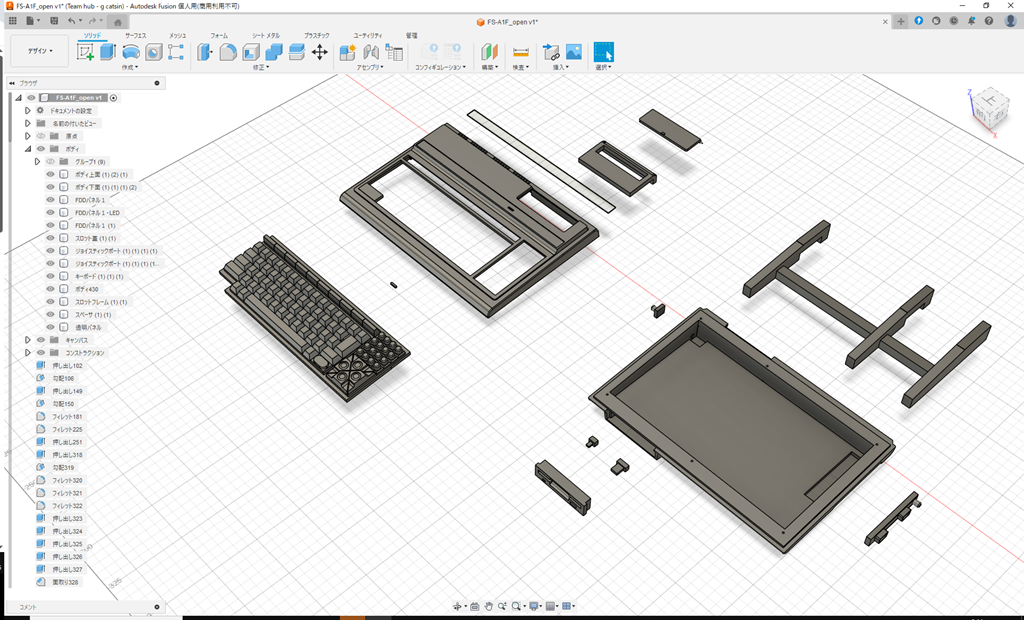Click the Move/Copy icon in the ribbon
Screen dimensions: 1024x620
(320, 52)
